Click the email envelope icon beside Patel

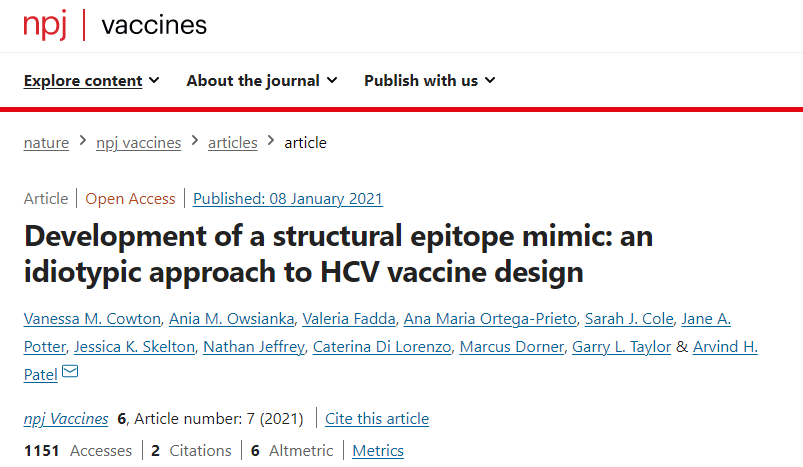click(x=70, y=371)
